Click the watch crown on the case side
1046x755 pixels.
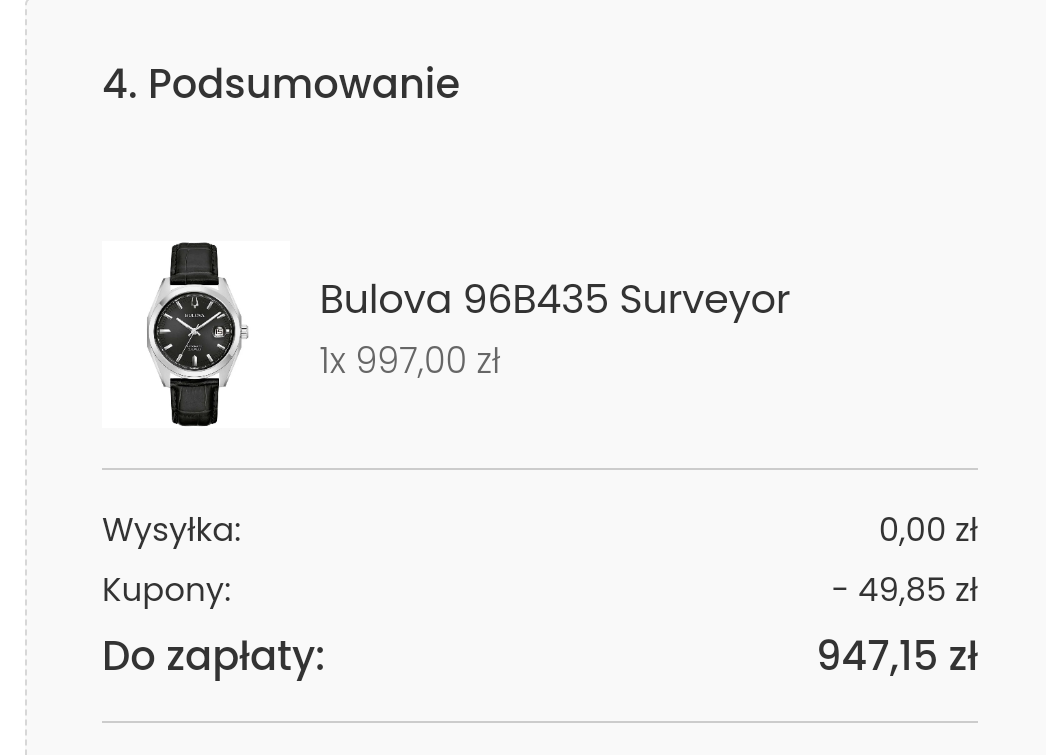point(245,331)
